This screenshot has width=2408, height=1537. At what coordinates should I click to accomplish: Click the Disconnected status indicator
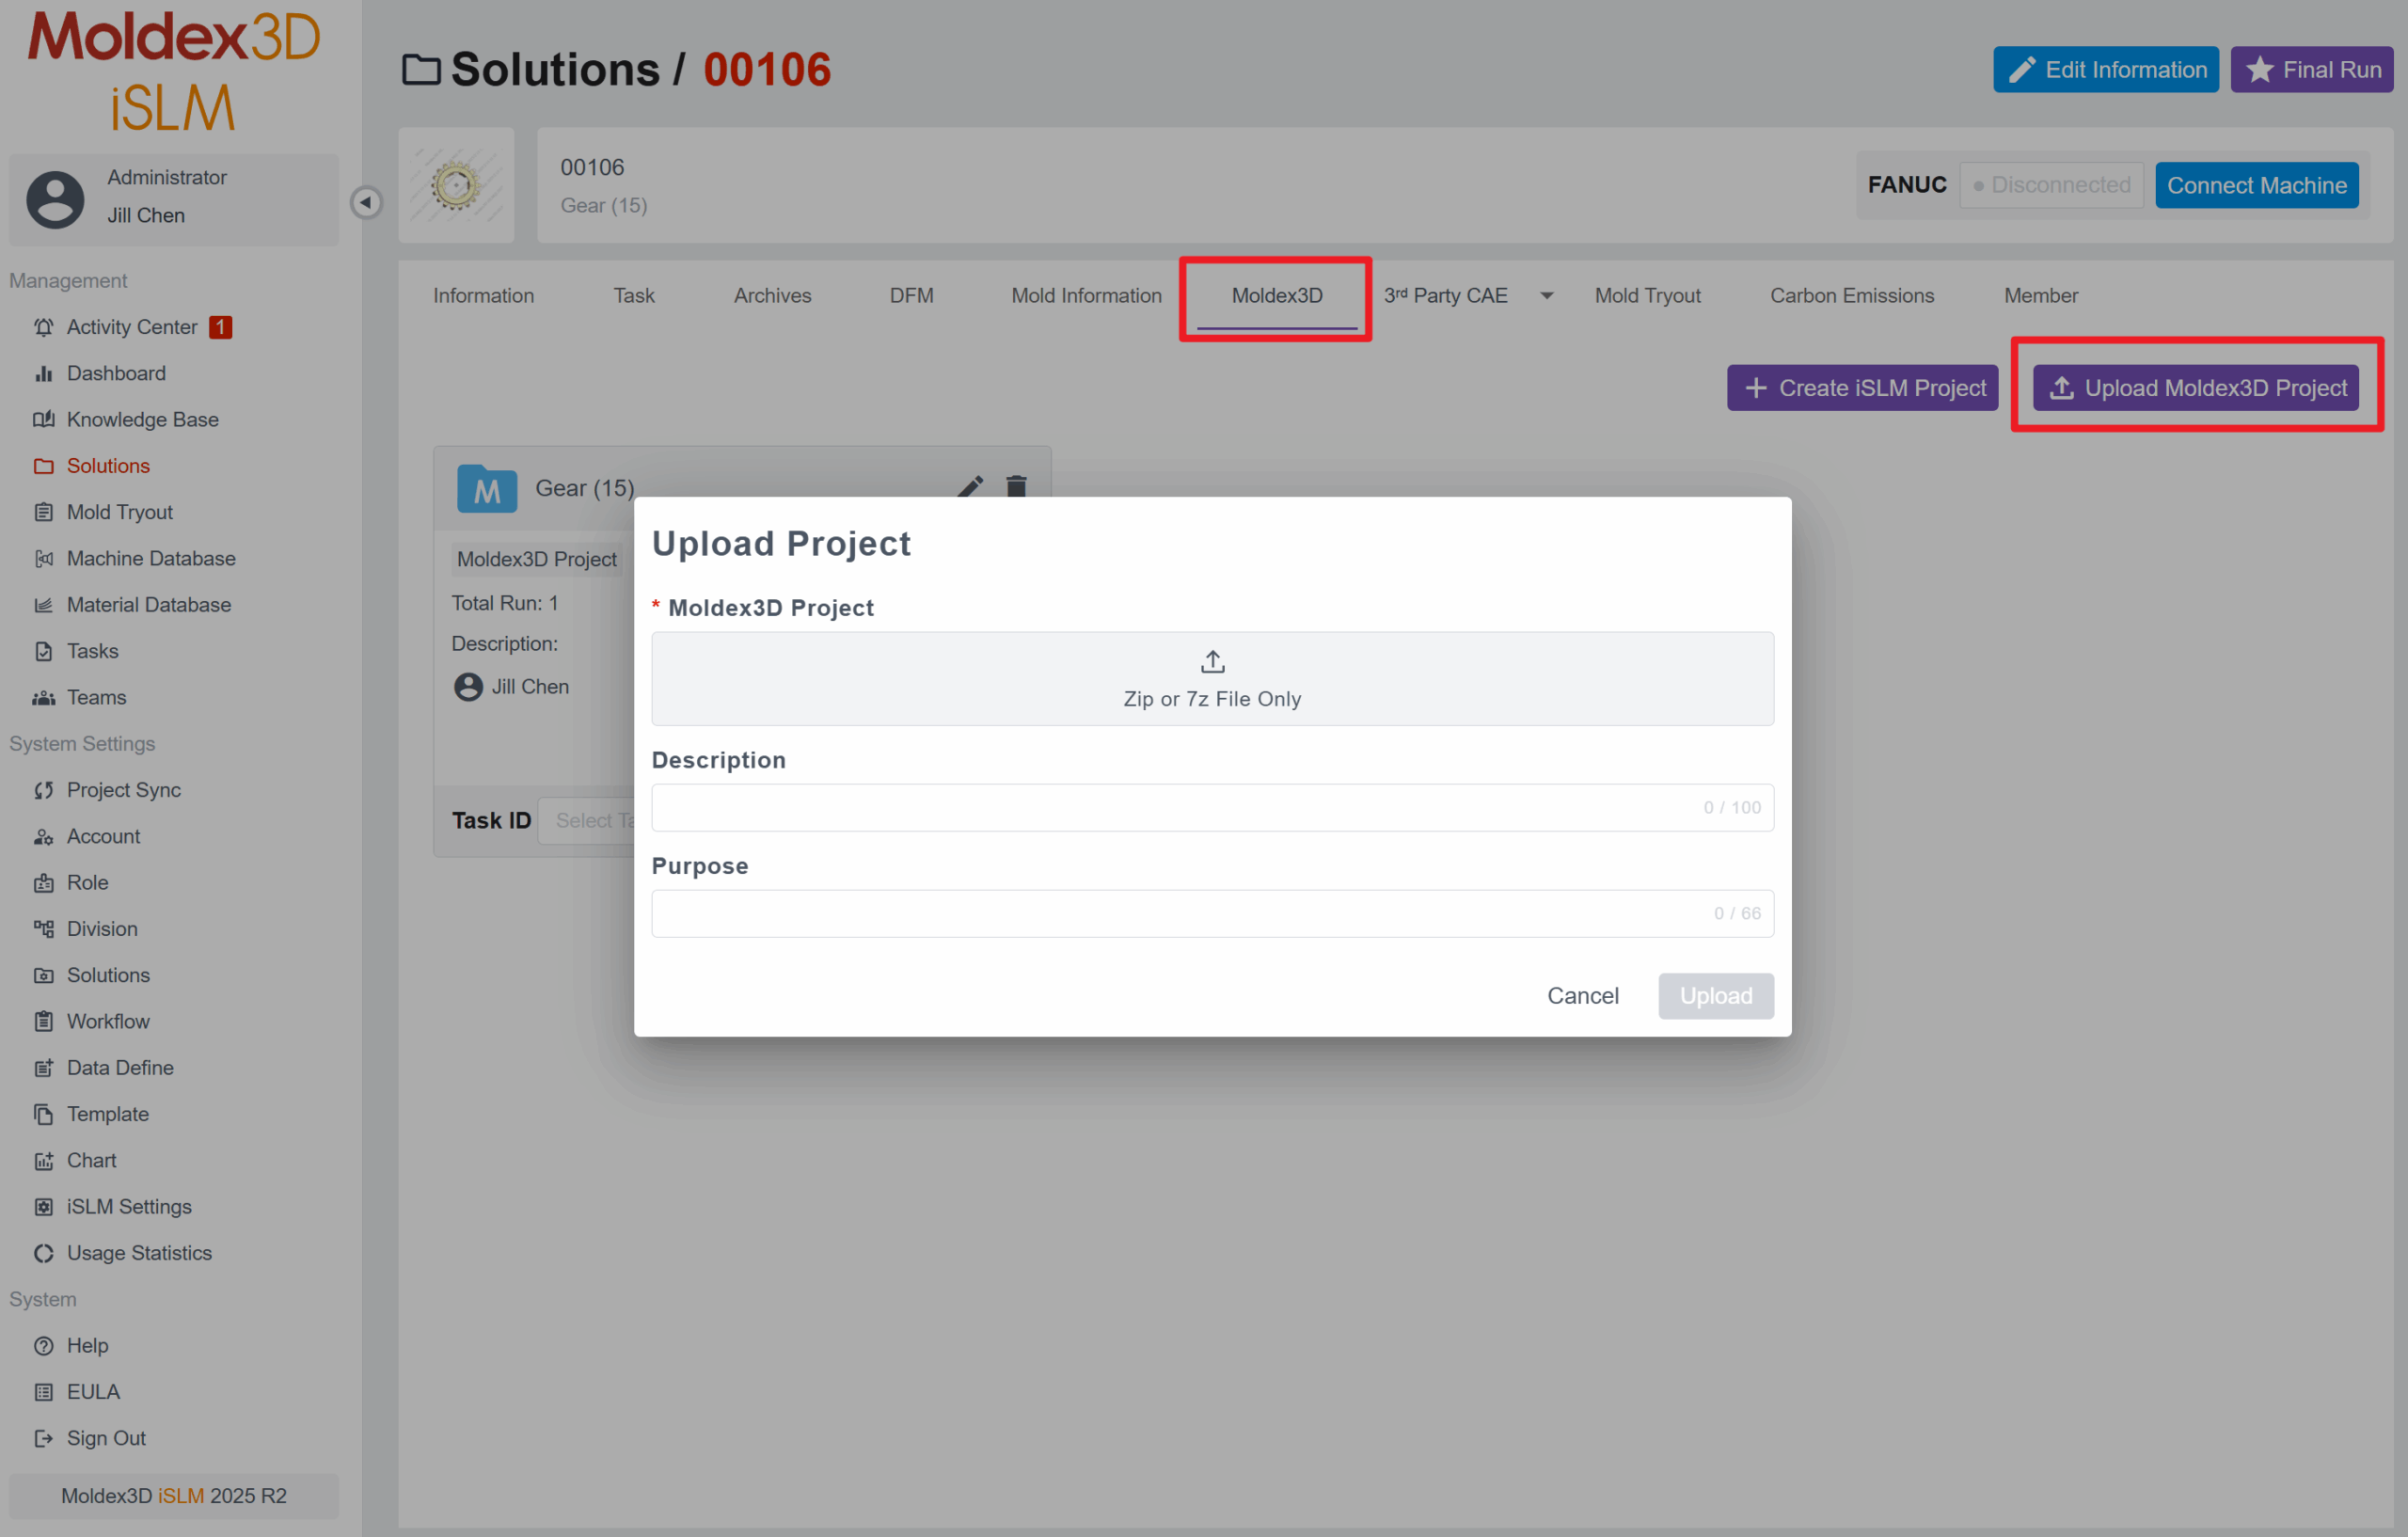coord(2051,186)
